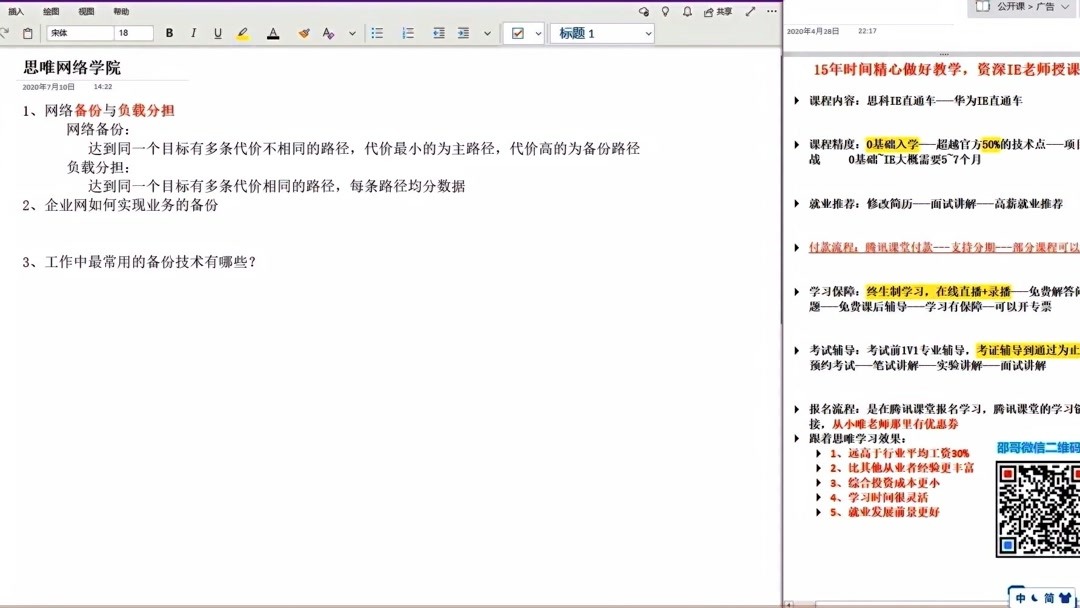1080x608 pixels.
Task: Open notifications via the bell icon
Action: click(x=689, y=10)
